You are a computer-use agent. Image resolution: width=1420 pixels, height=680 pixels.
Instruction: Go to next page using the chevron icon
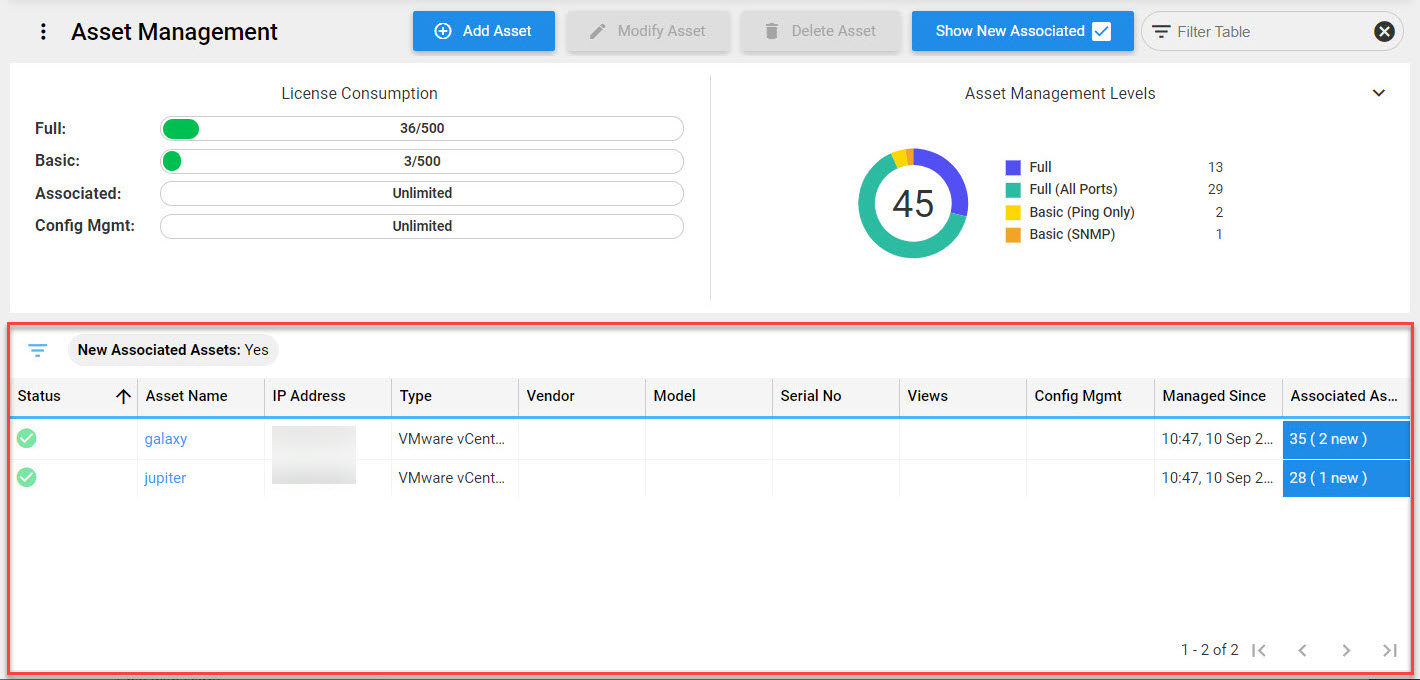click(x=1346, y=650)
